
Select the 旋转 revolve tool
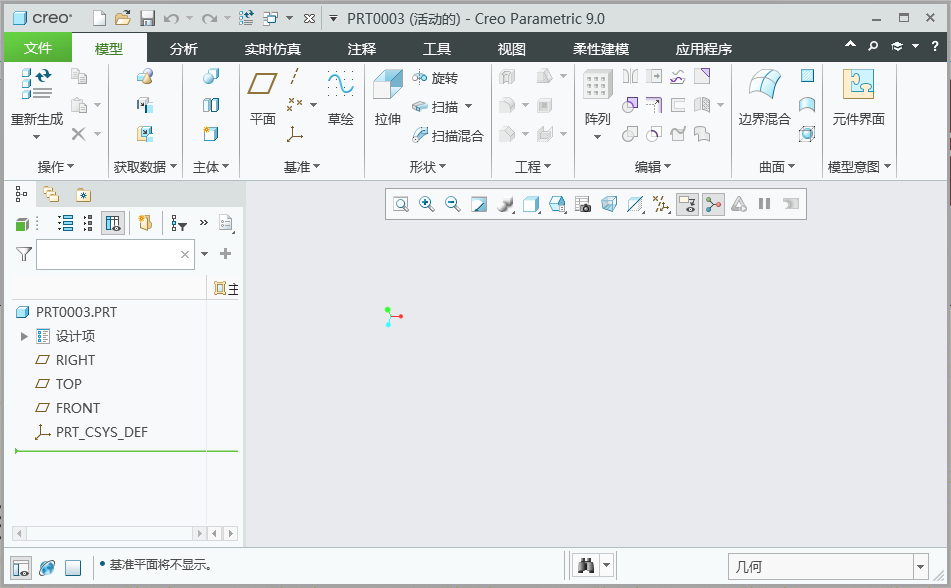pos(435,78)
